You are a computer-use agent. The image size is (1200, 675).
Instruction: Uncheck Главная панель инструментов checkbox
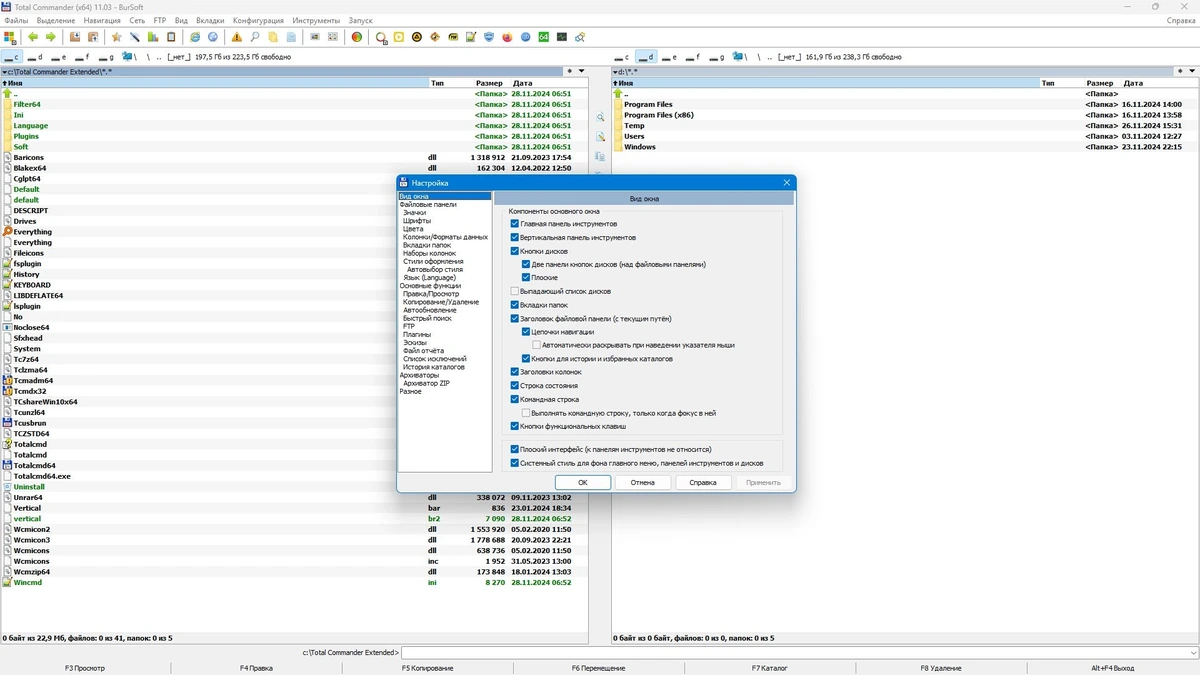coord(515,224)
